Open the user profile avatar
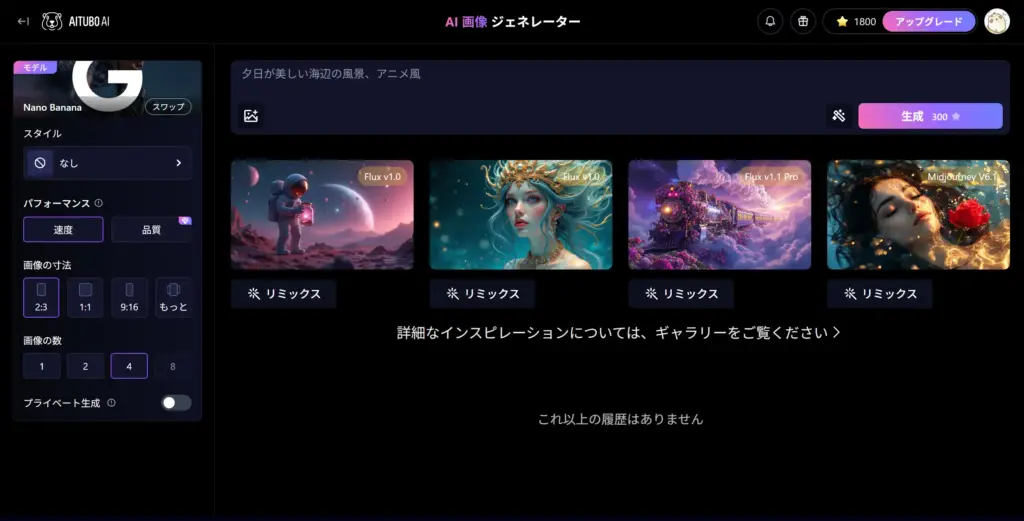The width and height of the screenshot is (1024, 521). (x=996, y=21)
